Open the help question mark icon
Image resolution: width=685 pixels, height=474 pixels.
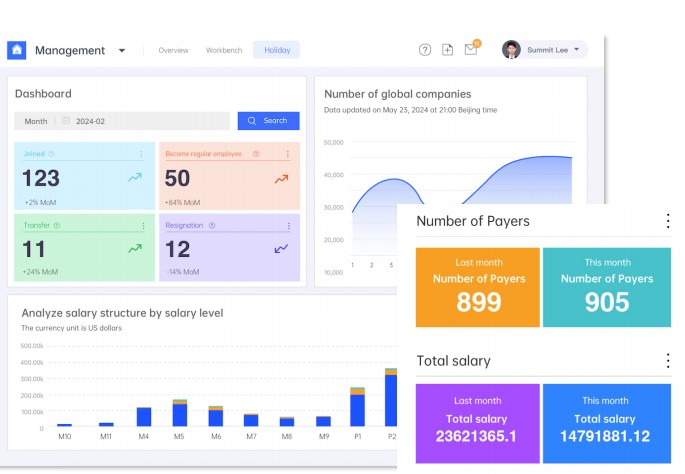[424, 50]
